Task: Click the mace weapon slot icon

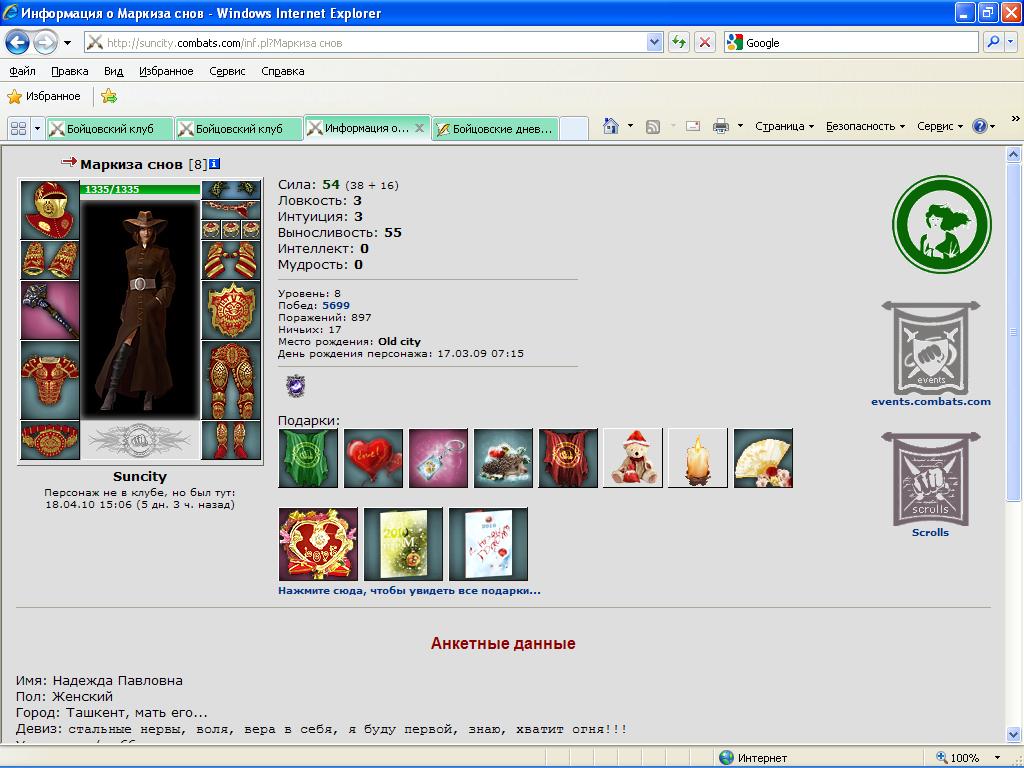Action: pos(50,310)
